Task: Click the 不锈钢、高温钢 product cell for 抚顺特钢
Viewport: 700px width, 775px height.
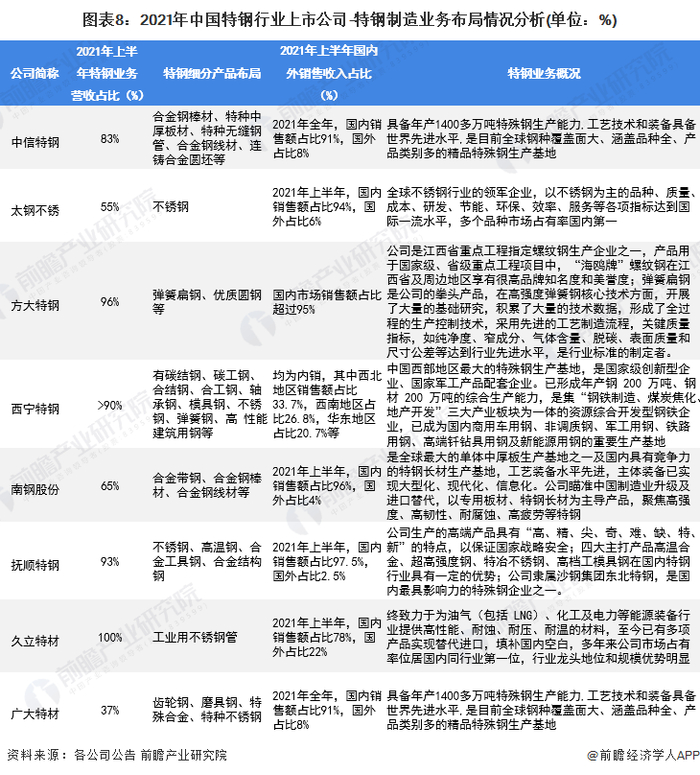Action: pyautogui.click(x=207, y=561)
